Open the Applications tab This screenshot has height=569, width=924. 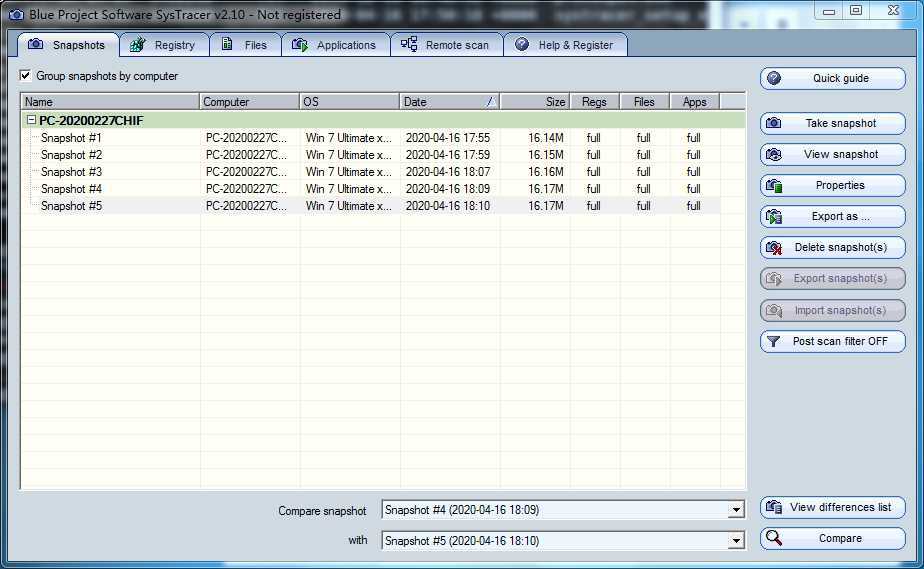pyautogui.click(x=335, y=45)
